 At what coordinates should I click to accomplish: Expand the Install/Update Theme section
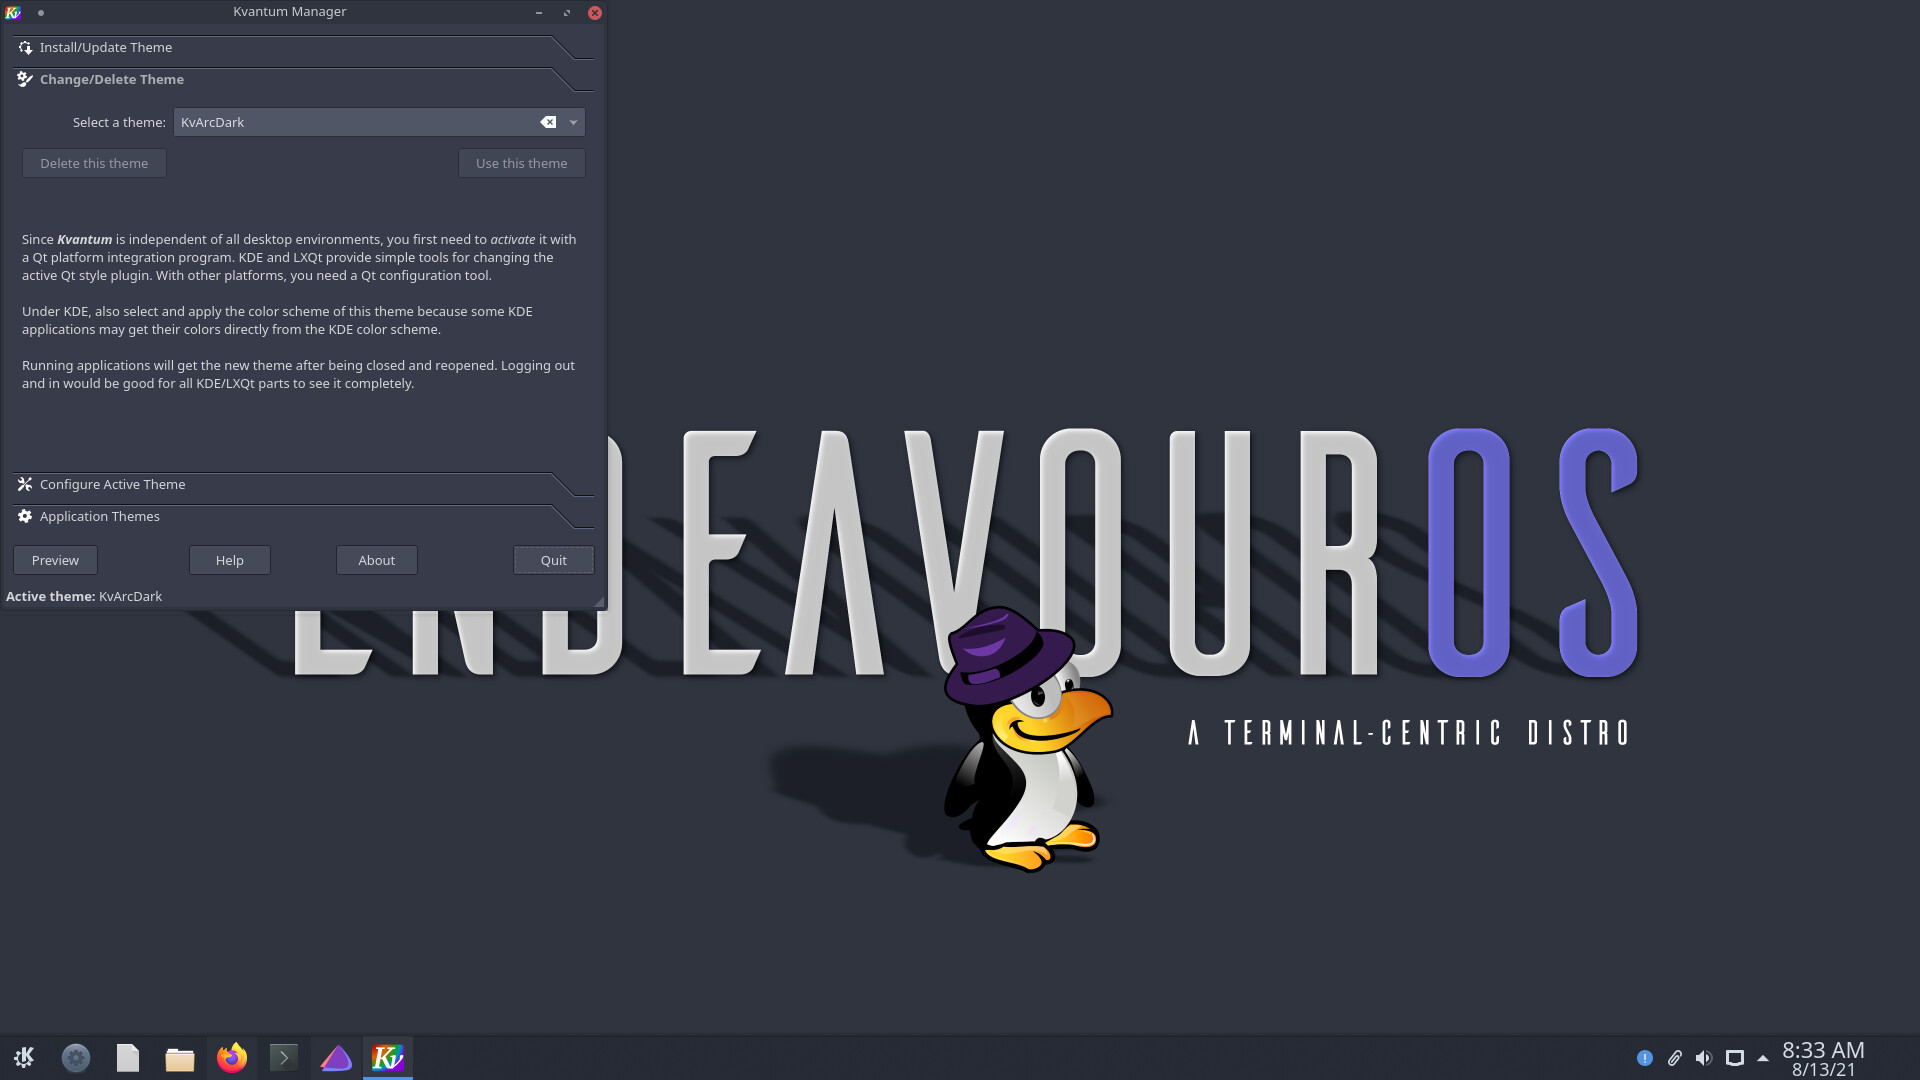[106, 47]
